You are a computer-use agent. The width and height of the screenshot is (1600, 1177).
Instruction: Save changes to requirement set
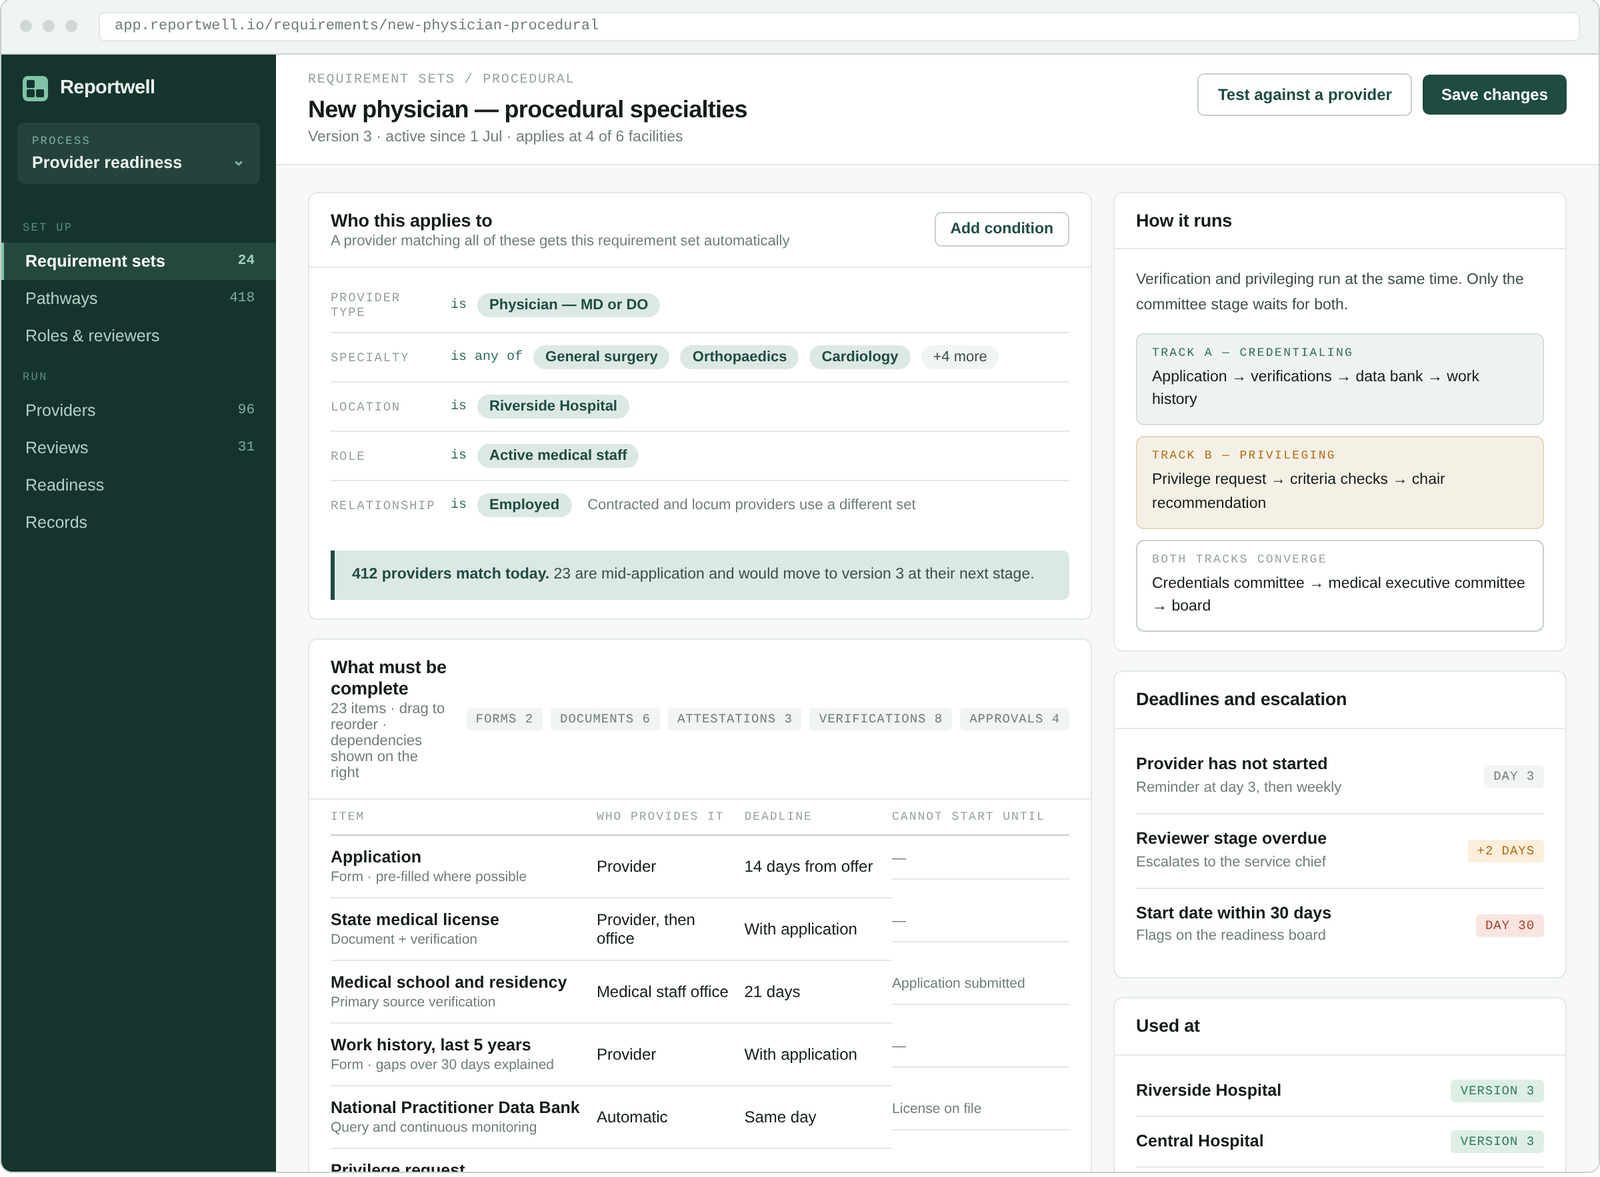[1494, 95]
